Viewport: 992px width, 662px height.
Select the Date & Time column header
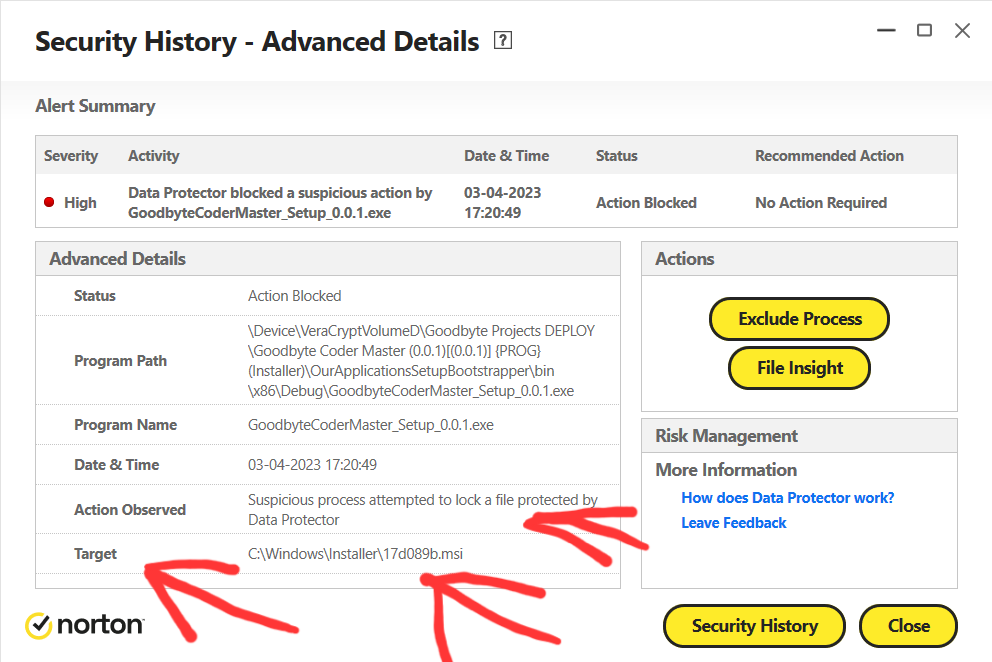tap(506, 156)
